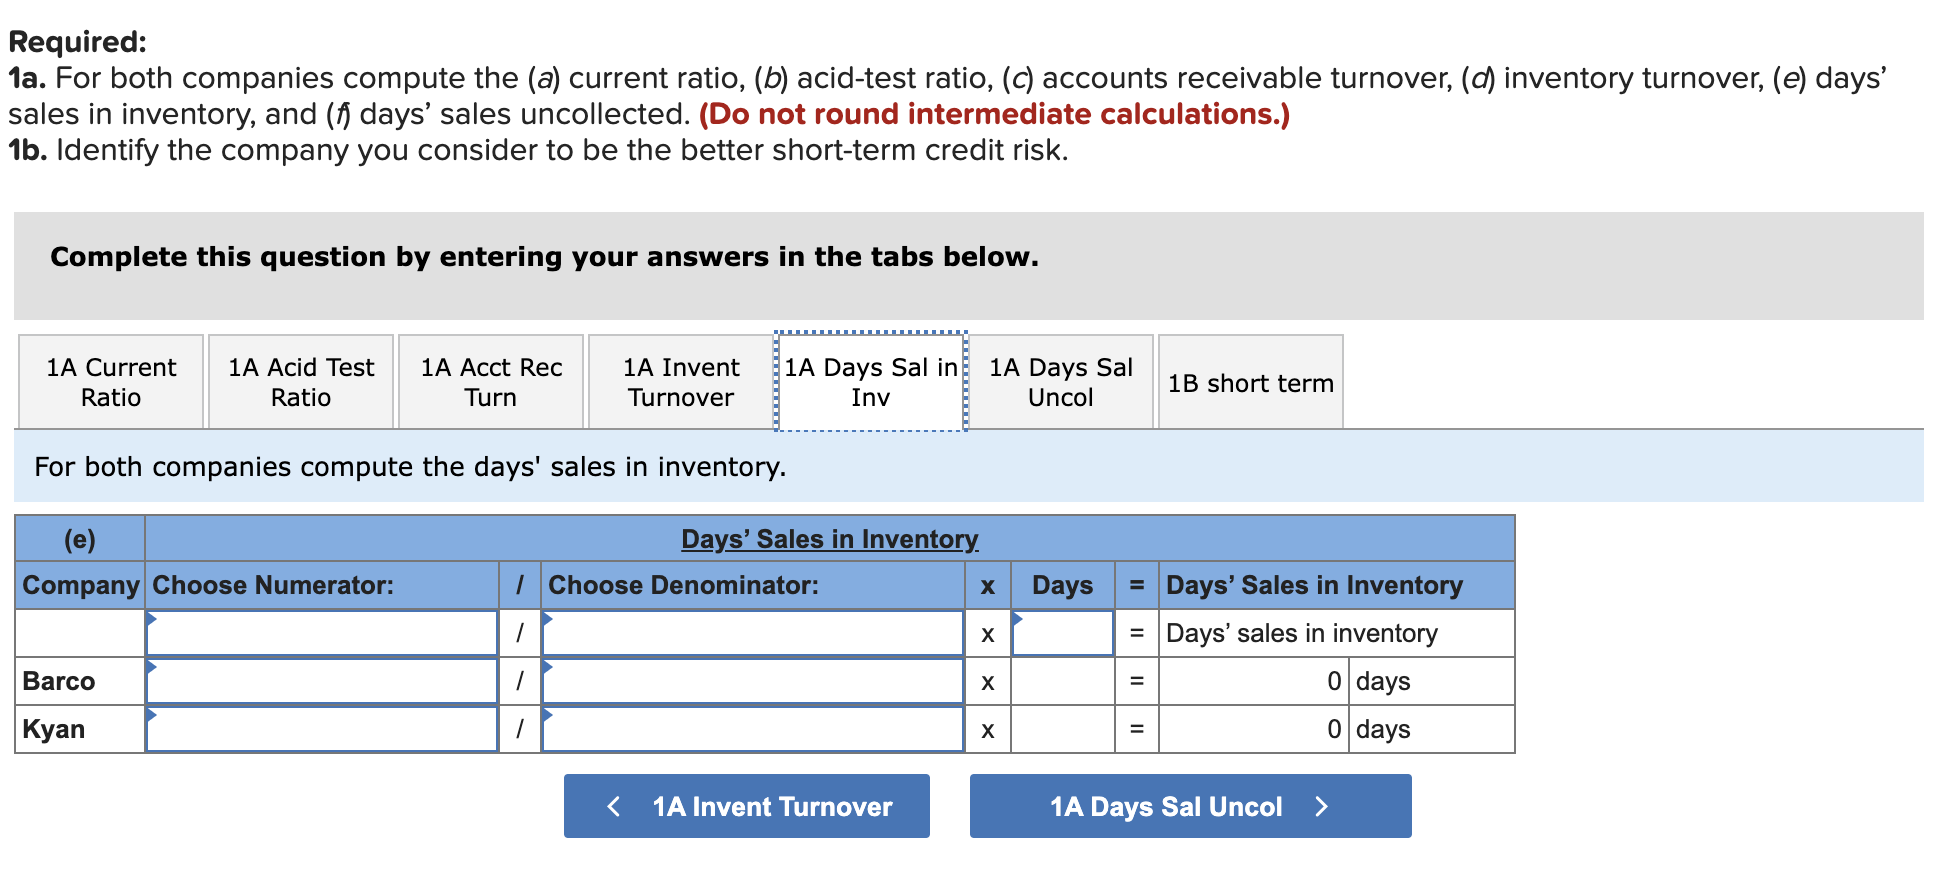The height and width of the screenshot is (892, 1954).
Task: Open the denominator dropdown in the first row
Action: coord(752,632)
